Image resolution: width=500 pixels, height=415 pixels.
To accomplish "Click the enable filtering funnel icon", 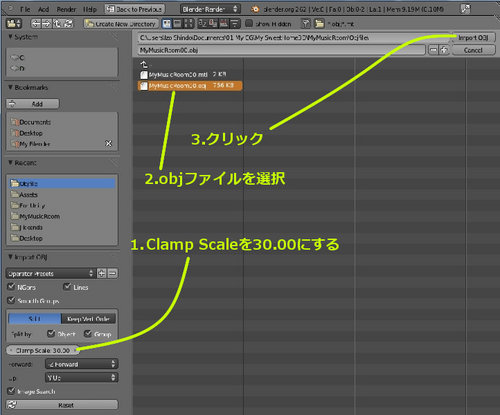I will (x=306, y=24).
